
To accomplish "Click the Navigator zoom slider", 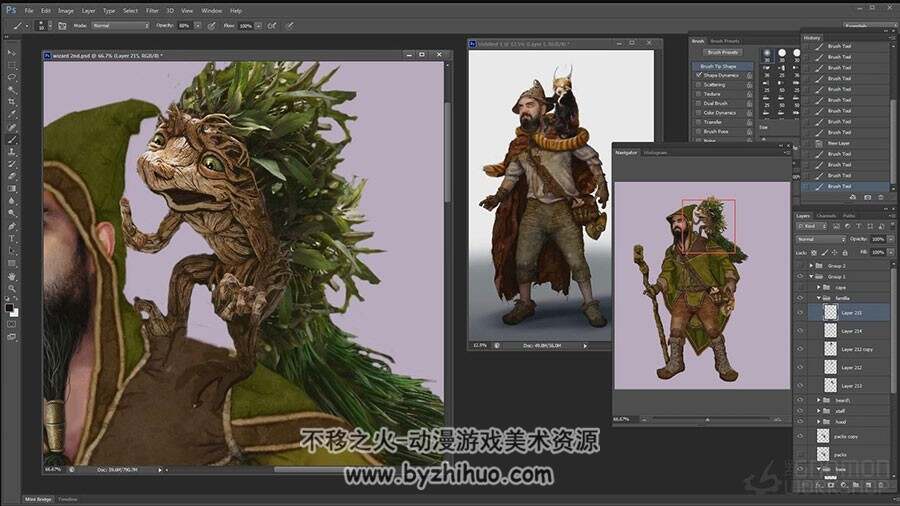I will pyautogui.click(x=707, y=419).
